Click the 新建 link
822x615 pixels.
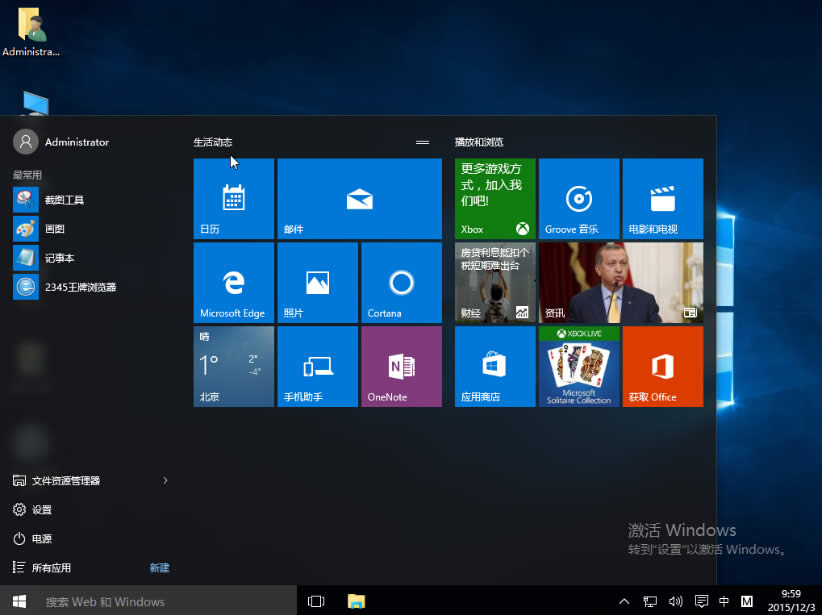pyautogui.click(x=159, y=567)
